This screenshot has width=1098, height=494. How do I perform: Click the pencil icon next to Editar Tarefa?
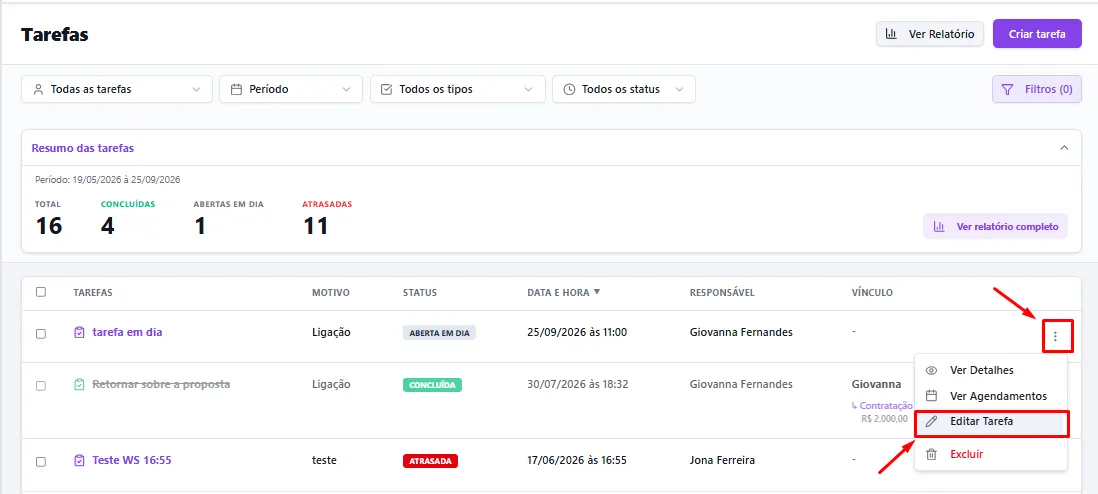(931, 422)
